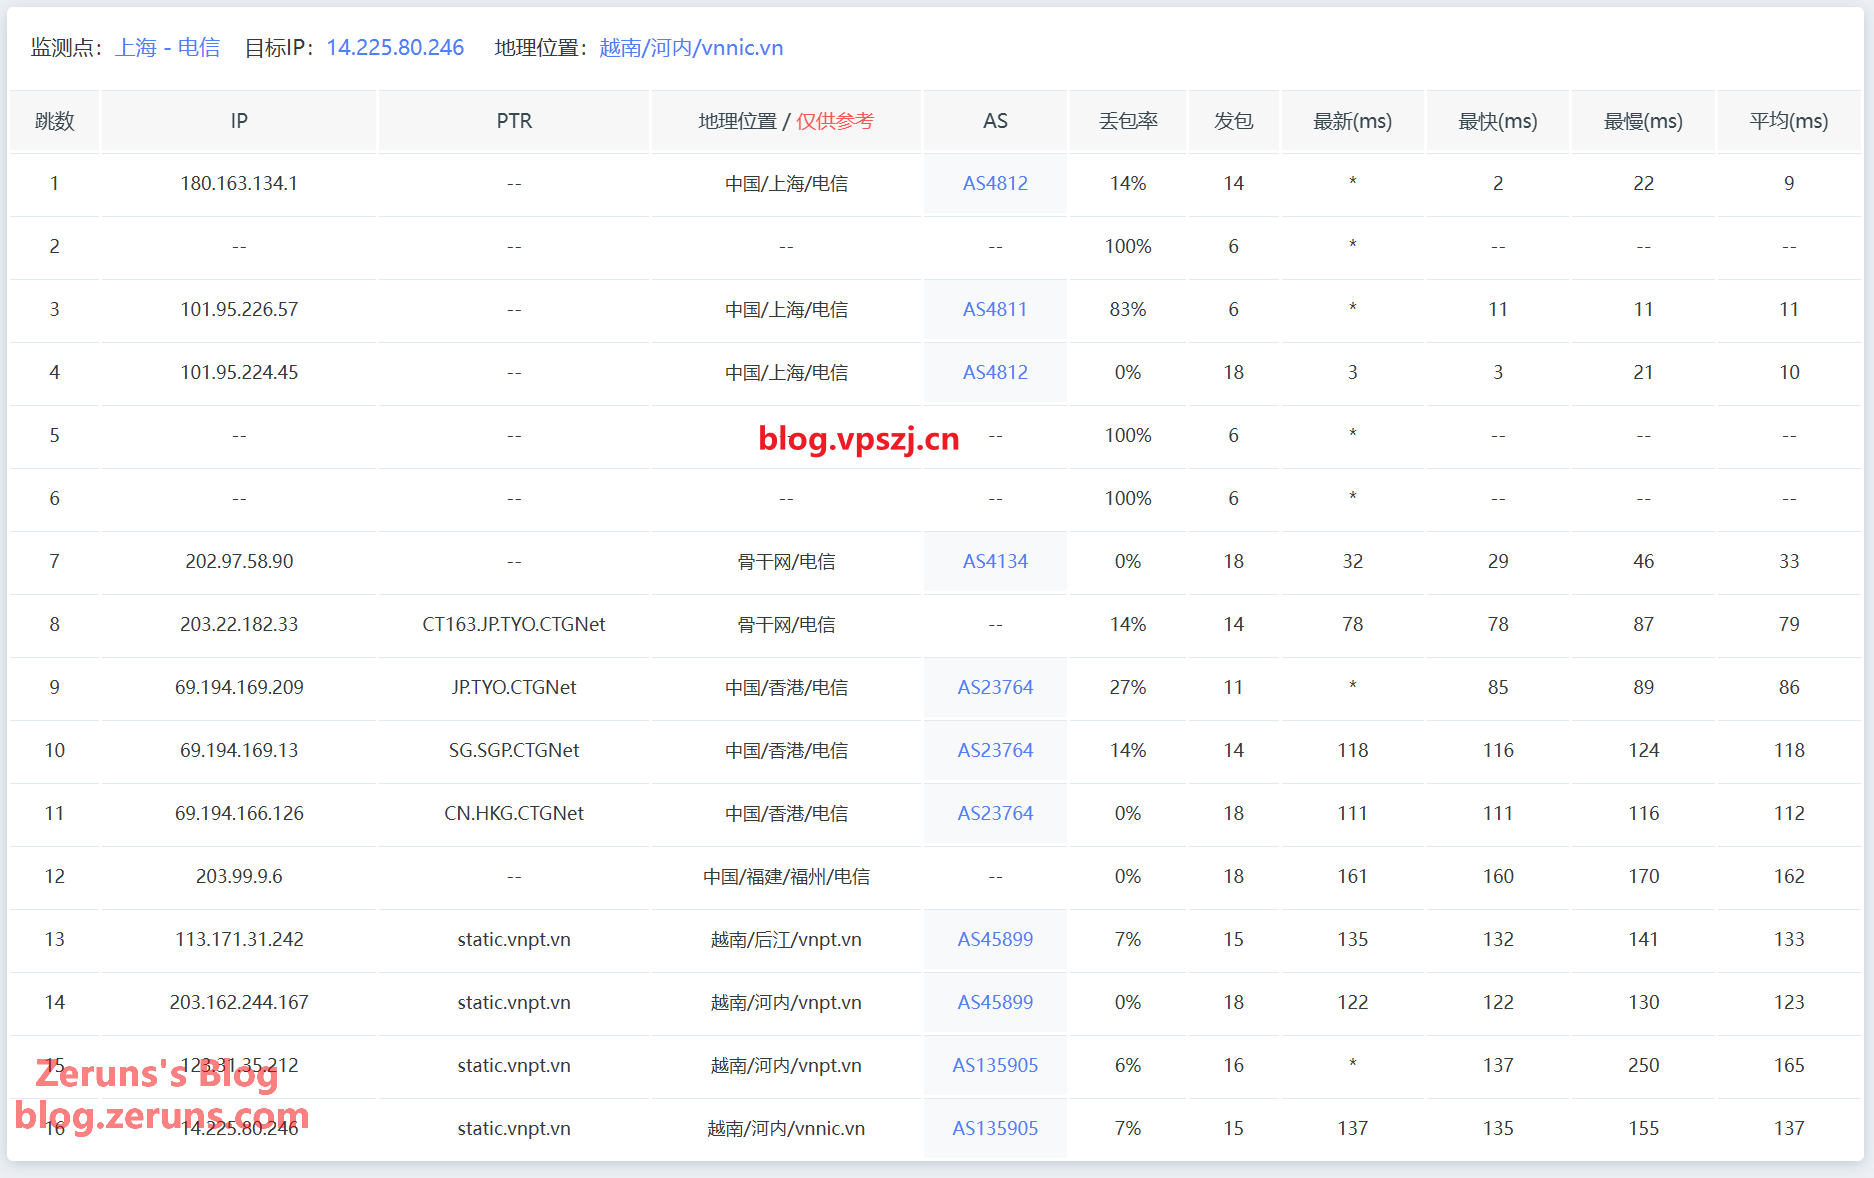Open AS4812 link in hop 4 row

(x=995, y=372)
